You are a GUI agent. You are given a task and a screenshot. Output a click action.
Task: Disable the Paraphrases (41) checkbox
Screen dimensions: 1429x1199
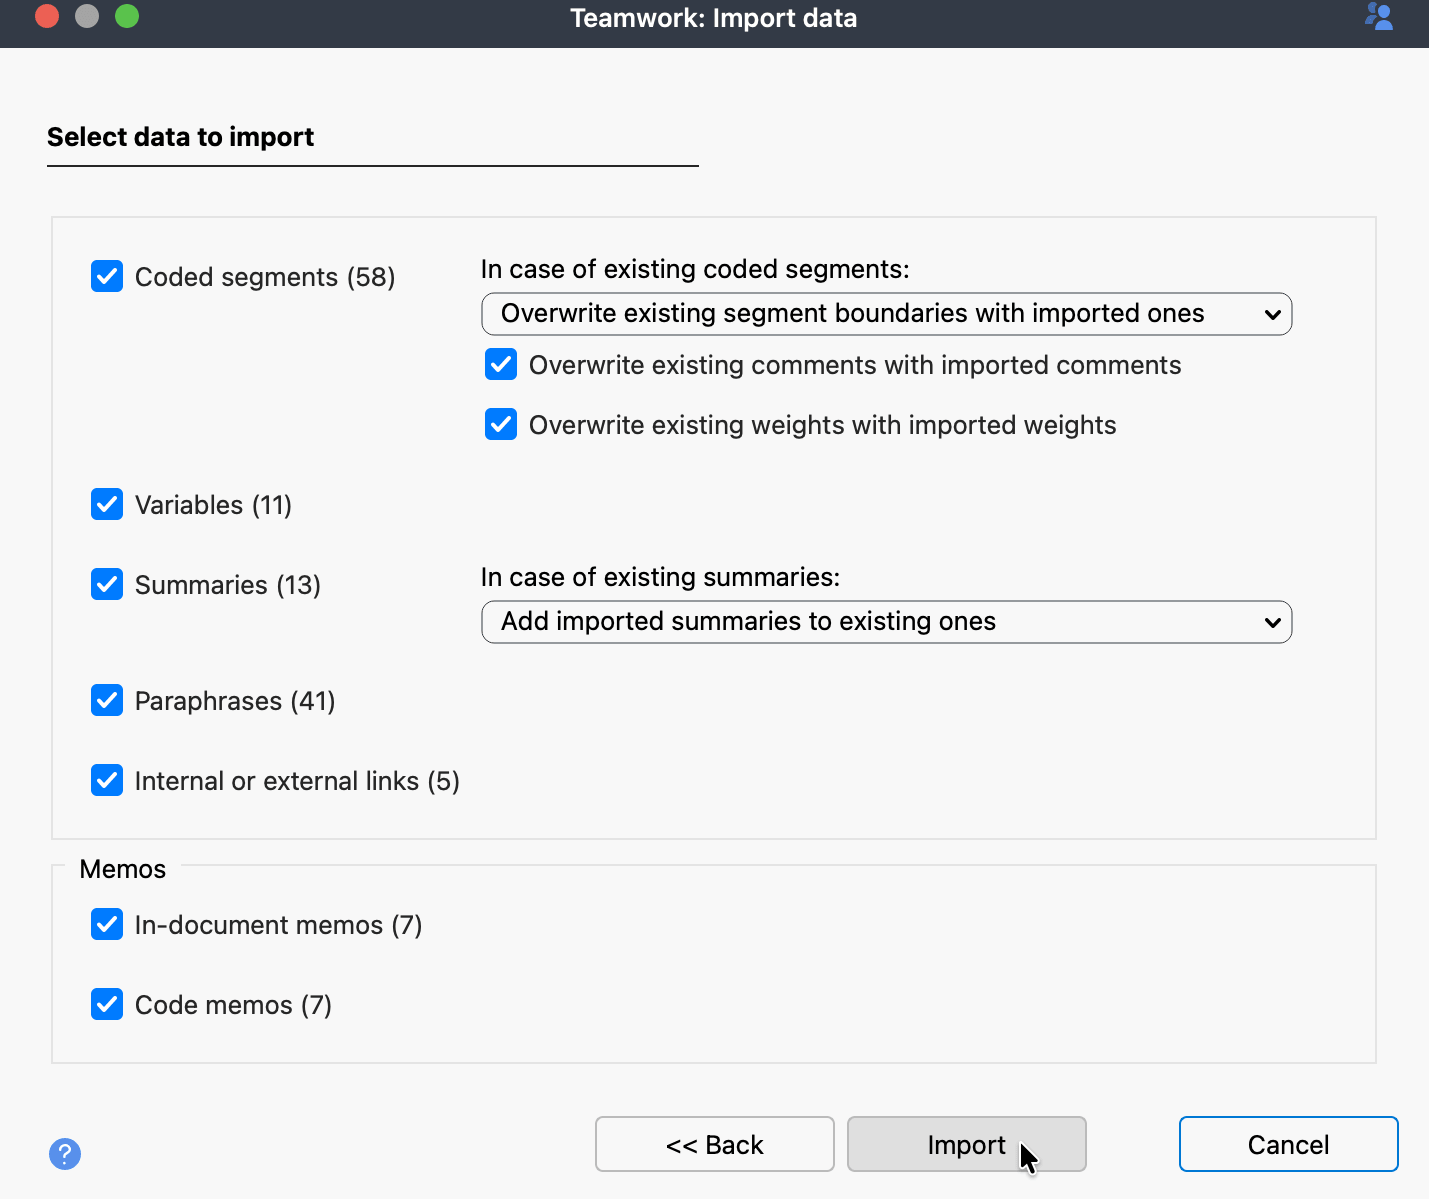pyautogui.click(x=107, y=700)
